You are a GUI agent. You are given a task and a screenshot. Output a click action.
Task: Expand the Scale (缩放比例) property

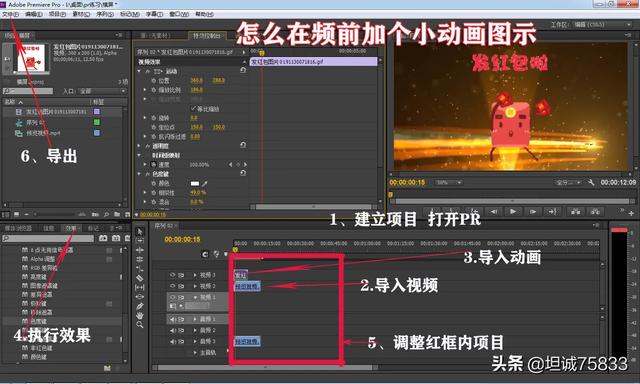click(x=145, y=90)
